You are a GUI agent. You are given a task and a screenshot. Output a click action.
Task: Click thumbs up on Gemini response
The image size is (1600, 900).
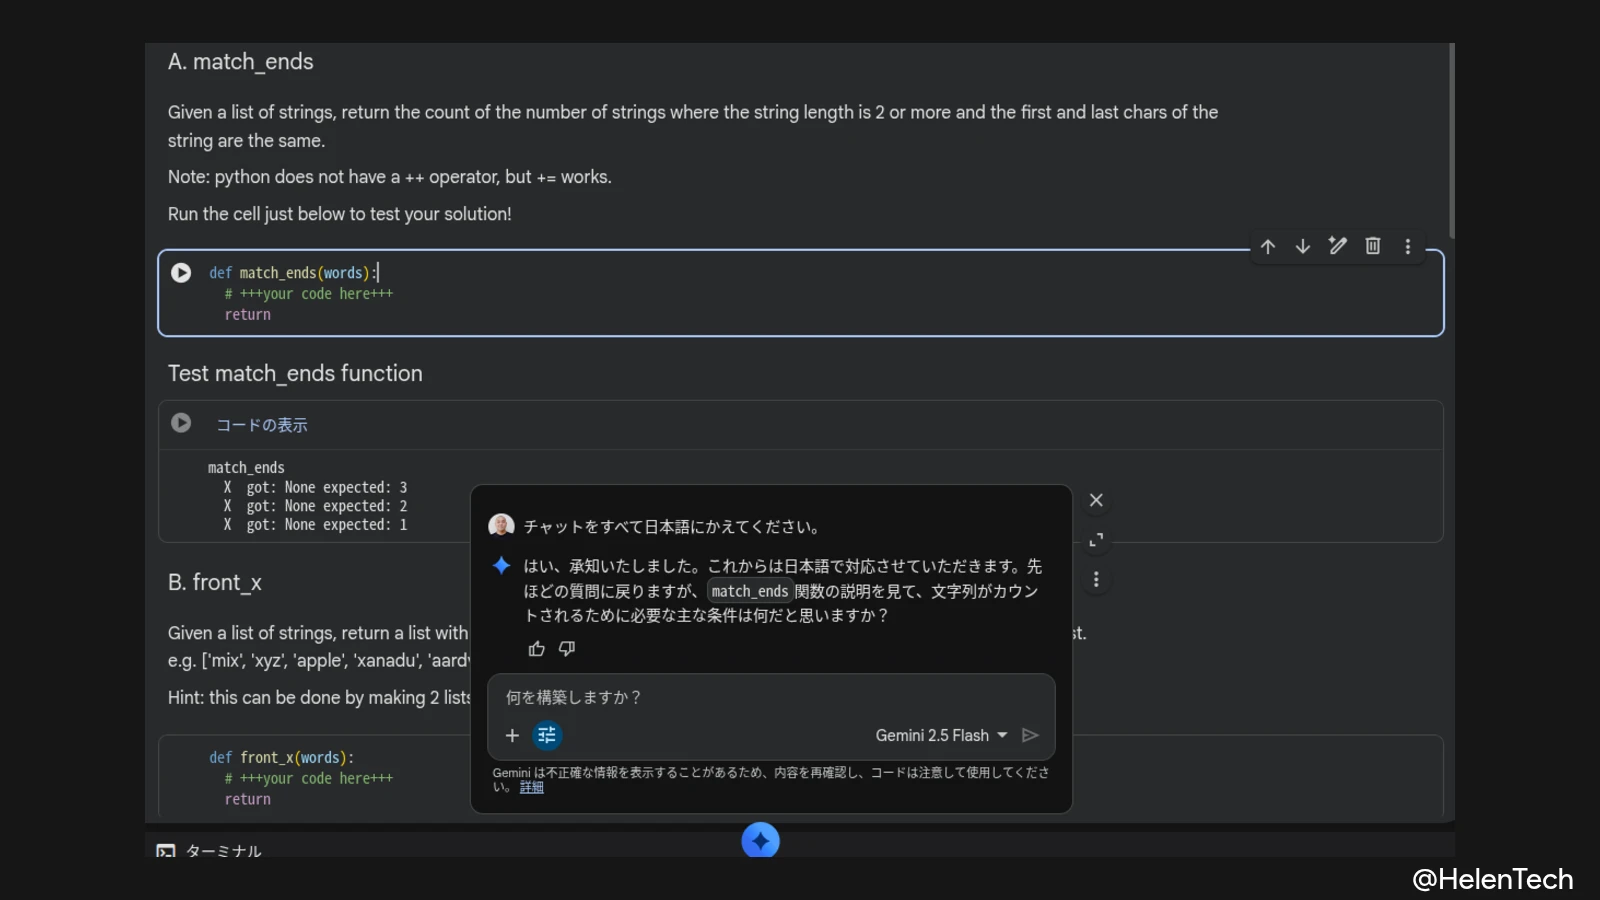(x=537, y=649)
